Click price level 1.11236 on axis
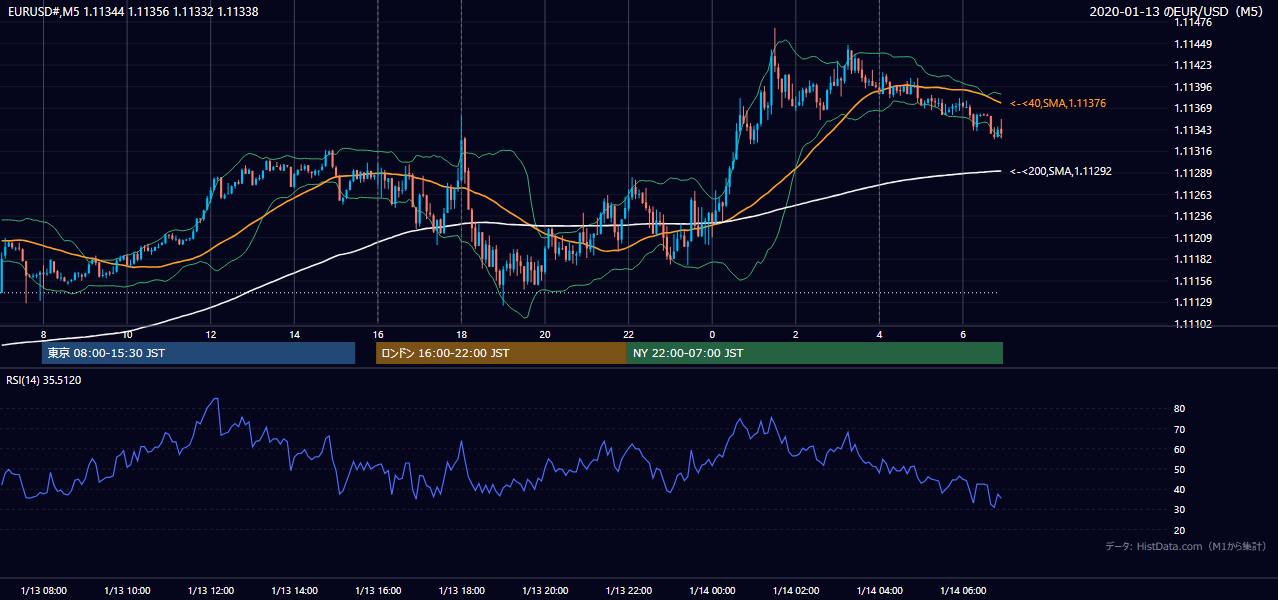Image resolution: width=1278 pixels, height=600 pixels. (1192, 217)
